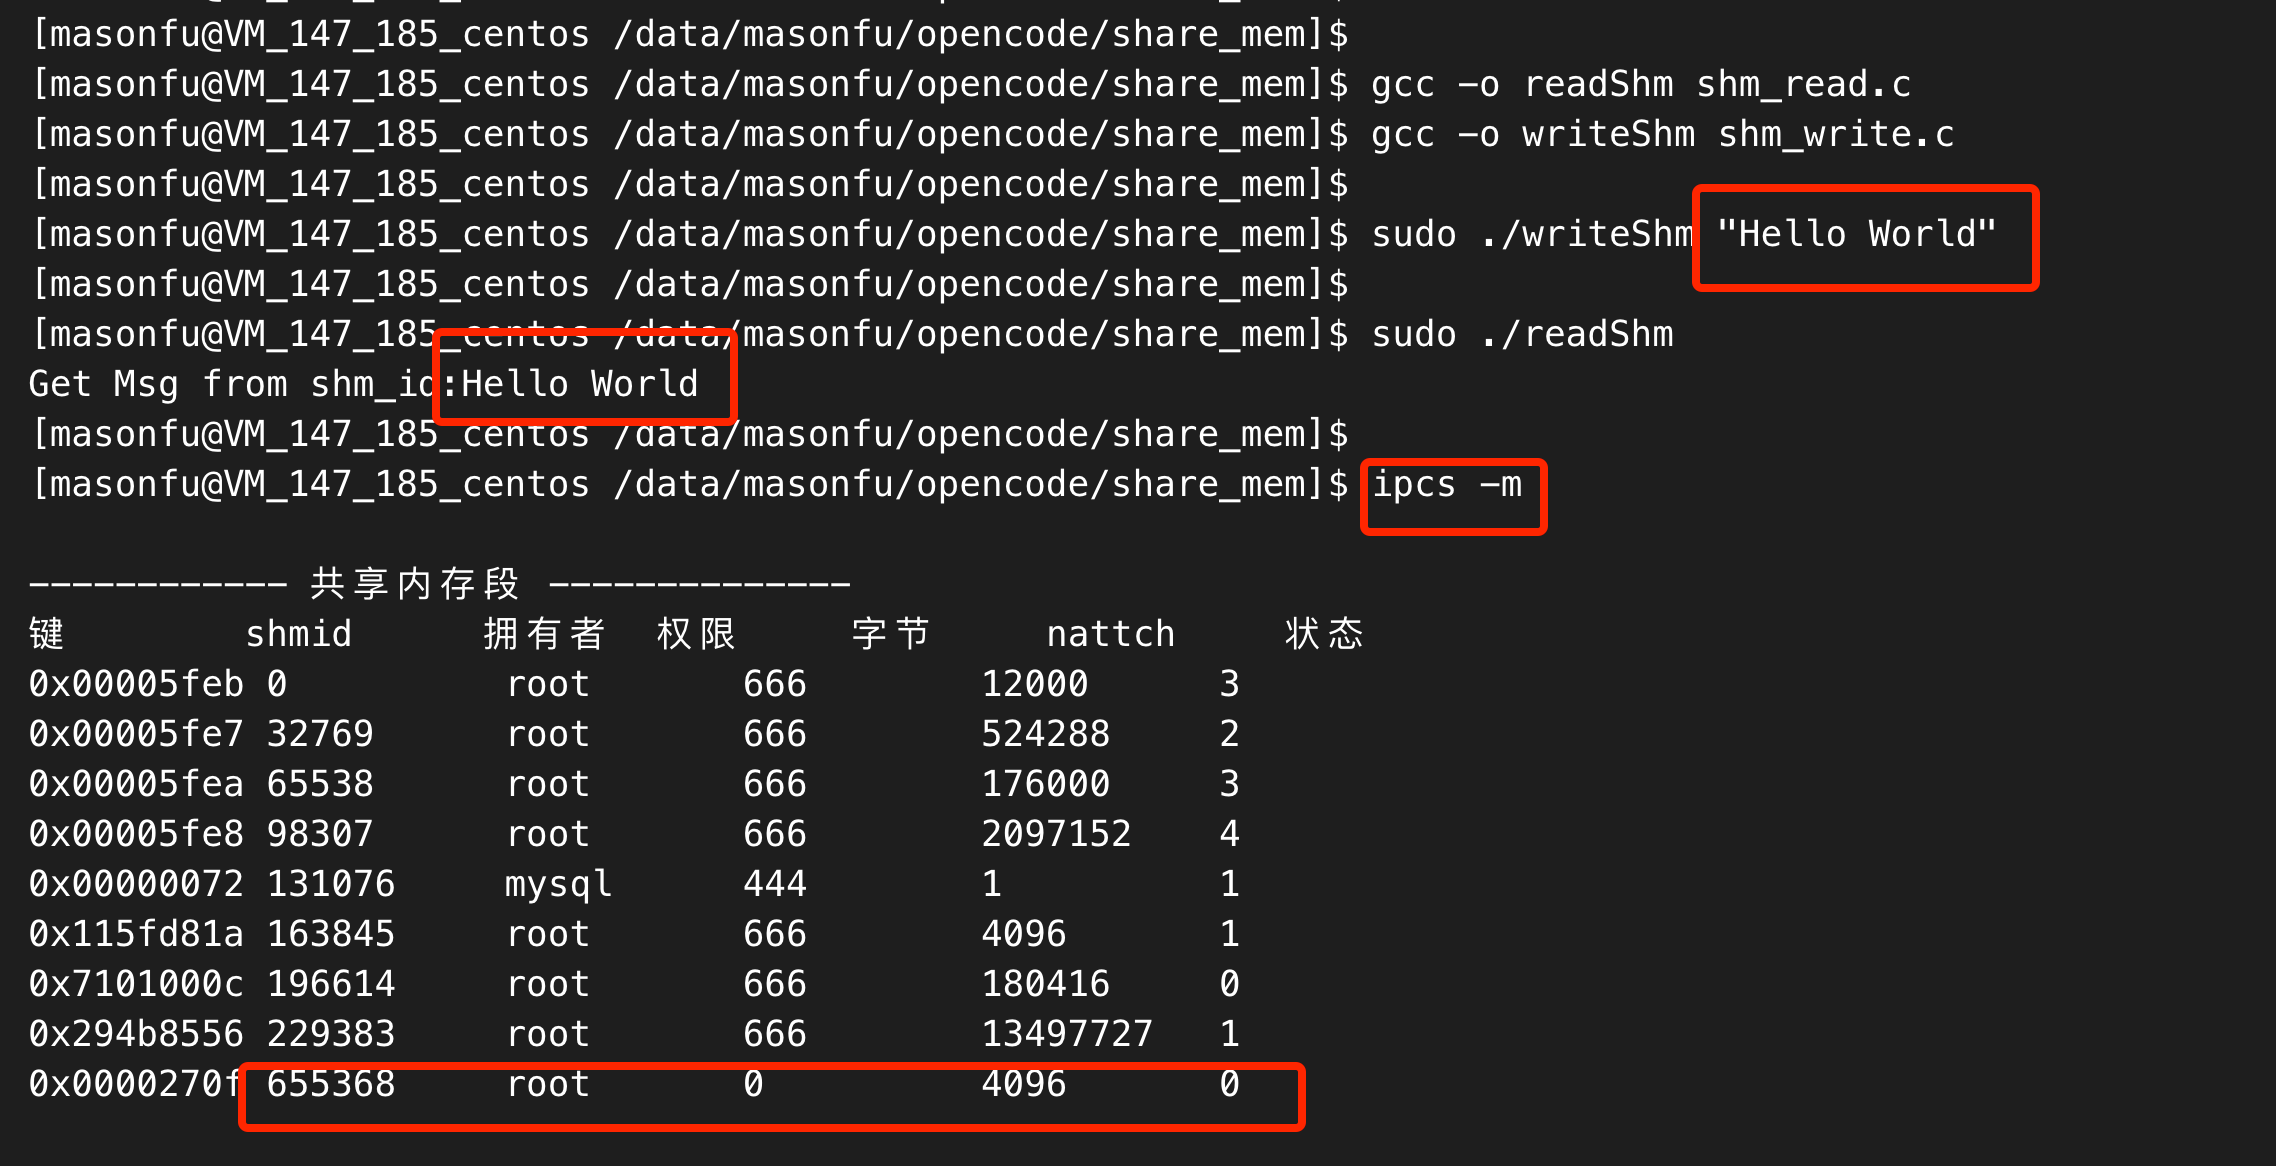Click the byte size 2097152

coord(1055,834)
